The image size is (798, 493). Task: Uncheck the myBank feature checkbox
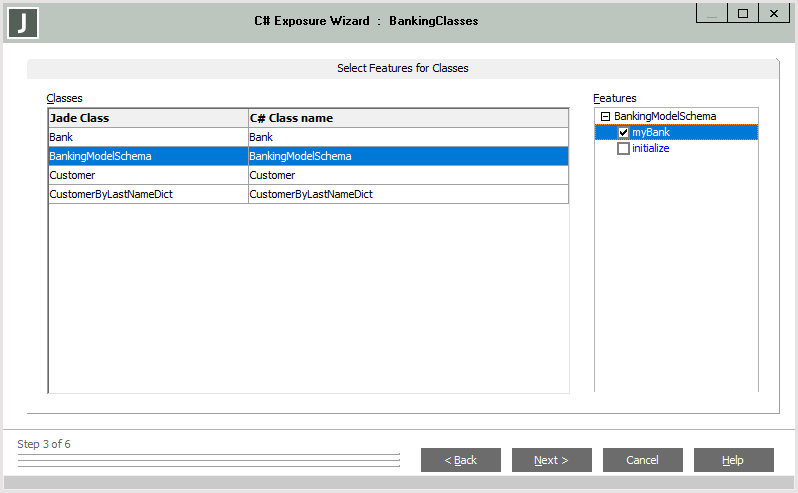pos(624,132)
